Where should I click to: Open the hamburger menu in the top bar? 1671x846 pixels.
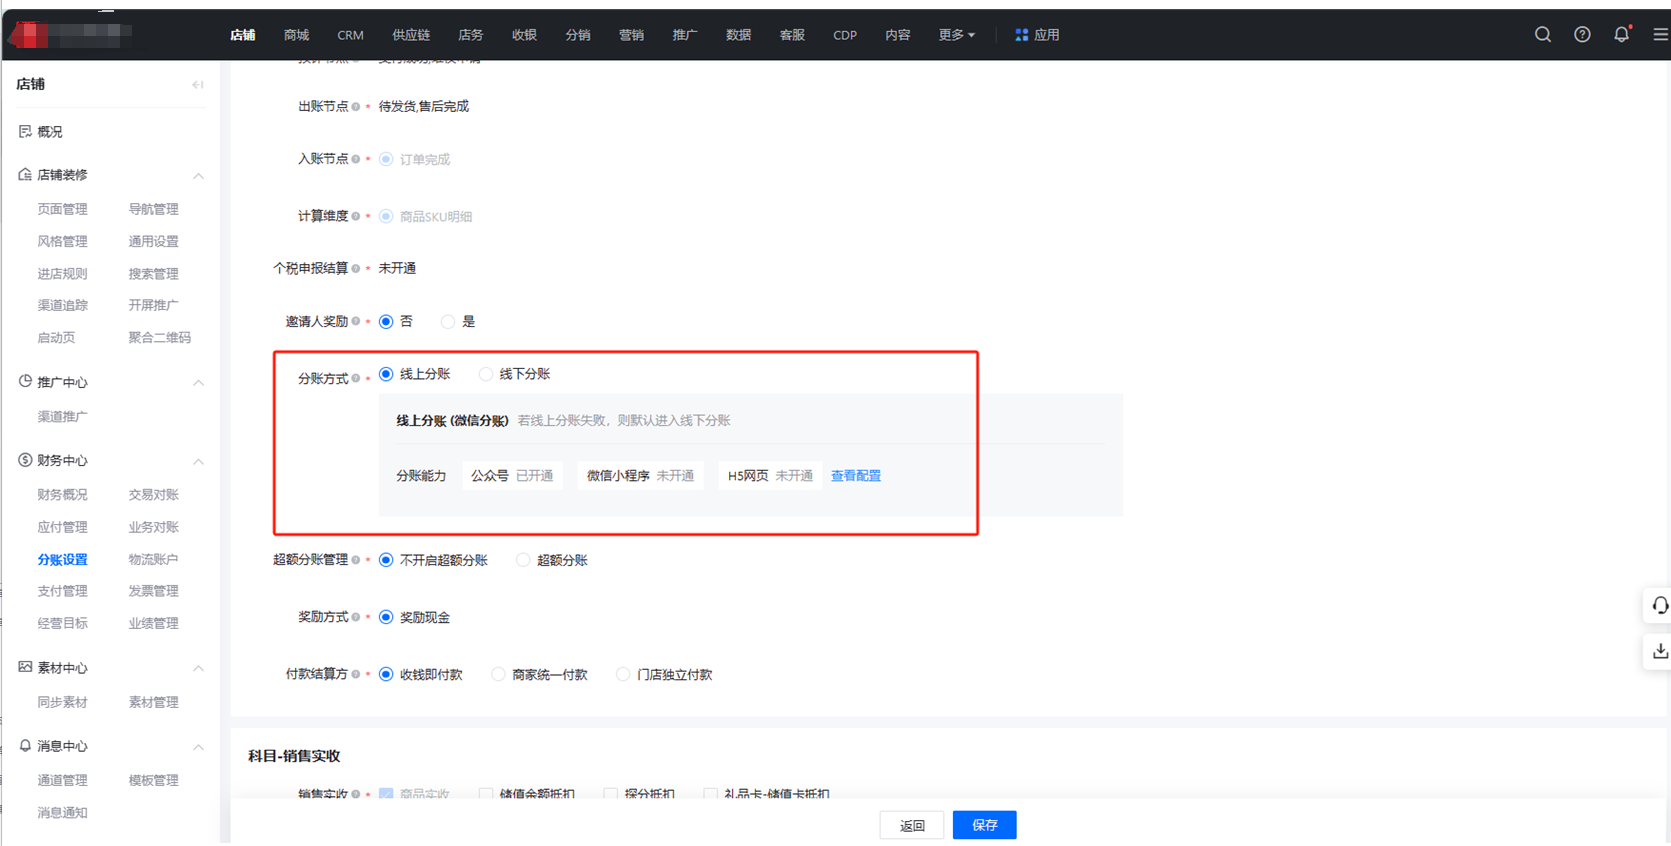(1660, 34)
